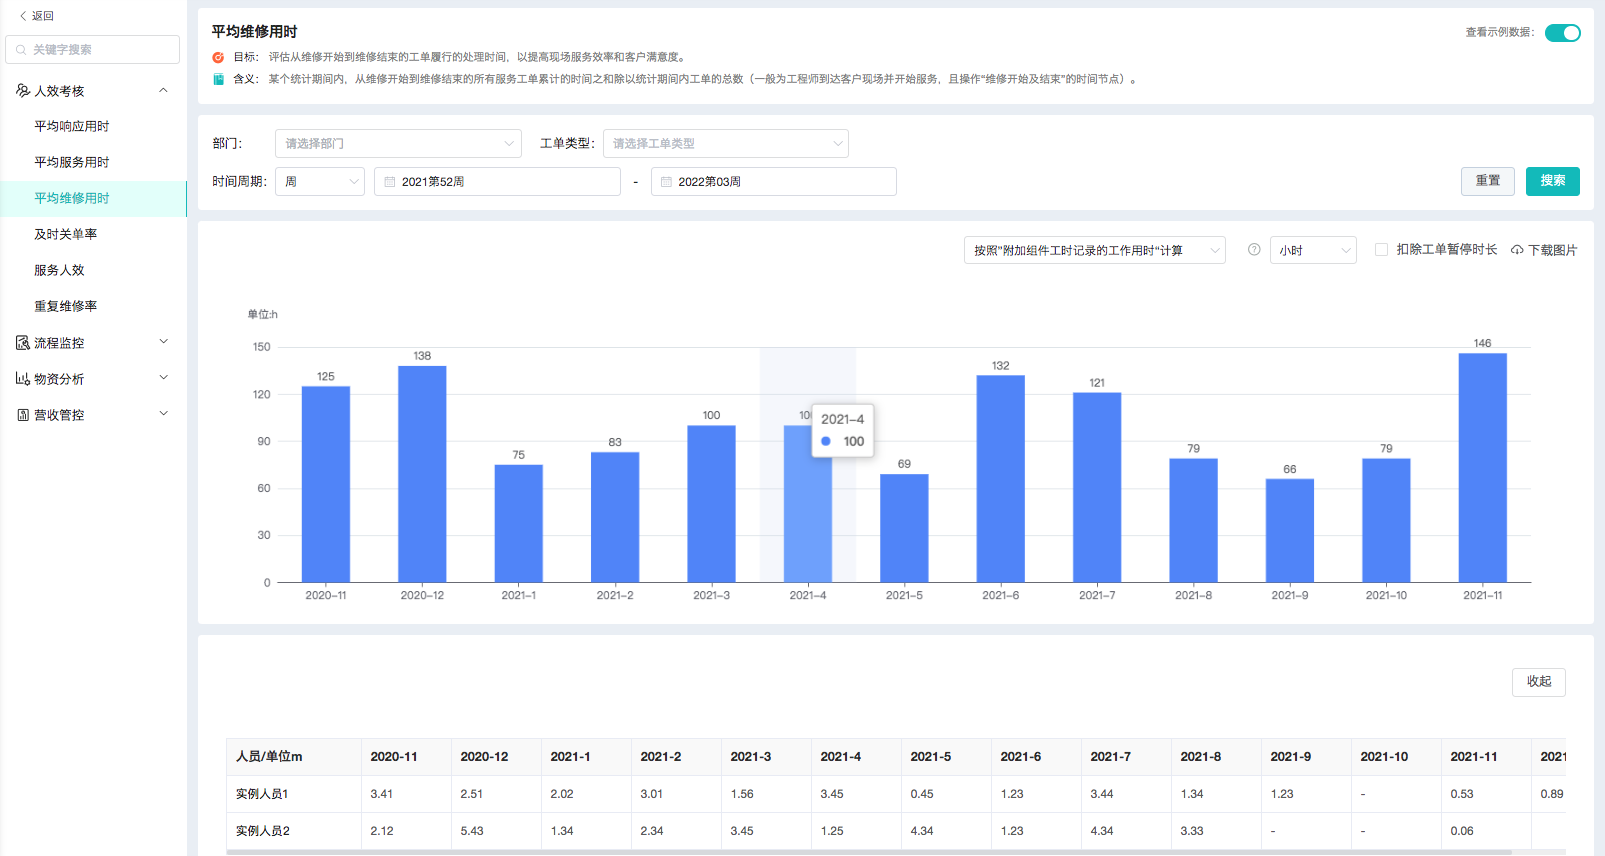Toggle the 查看示例数据 switch
Viewport: 1605px width, 856px height.
[x=1563, y=33]
